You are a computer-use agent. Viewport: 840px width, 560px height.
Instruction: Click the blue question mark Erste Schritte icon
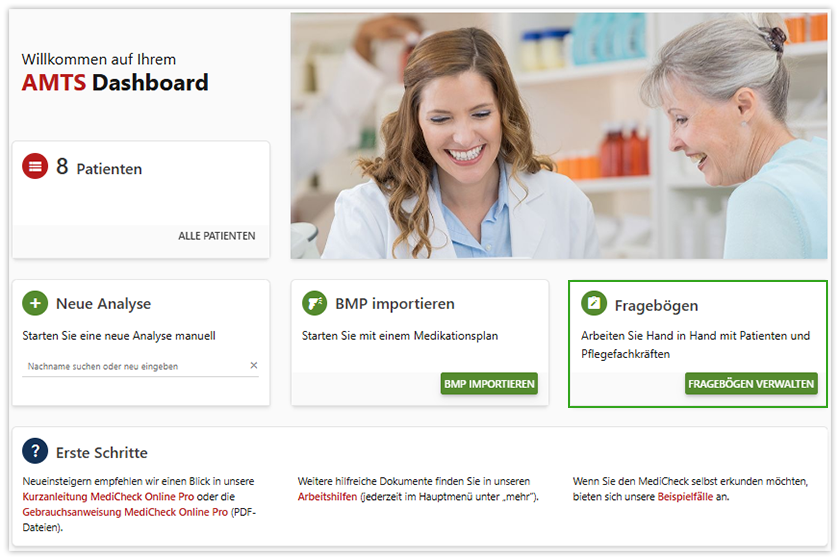tap(35, 451)
